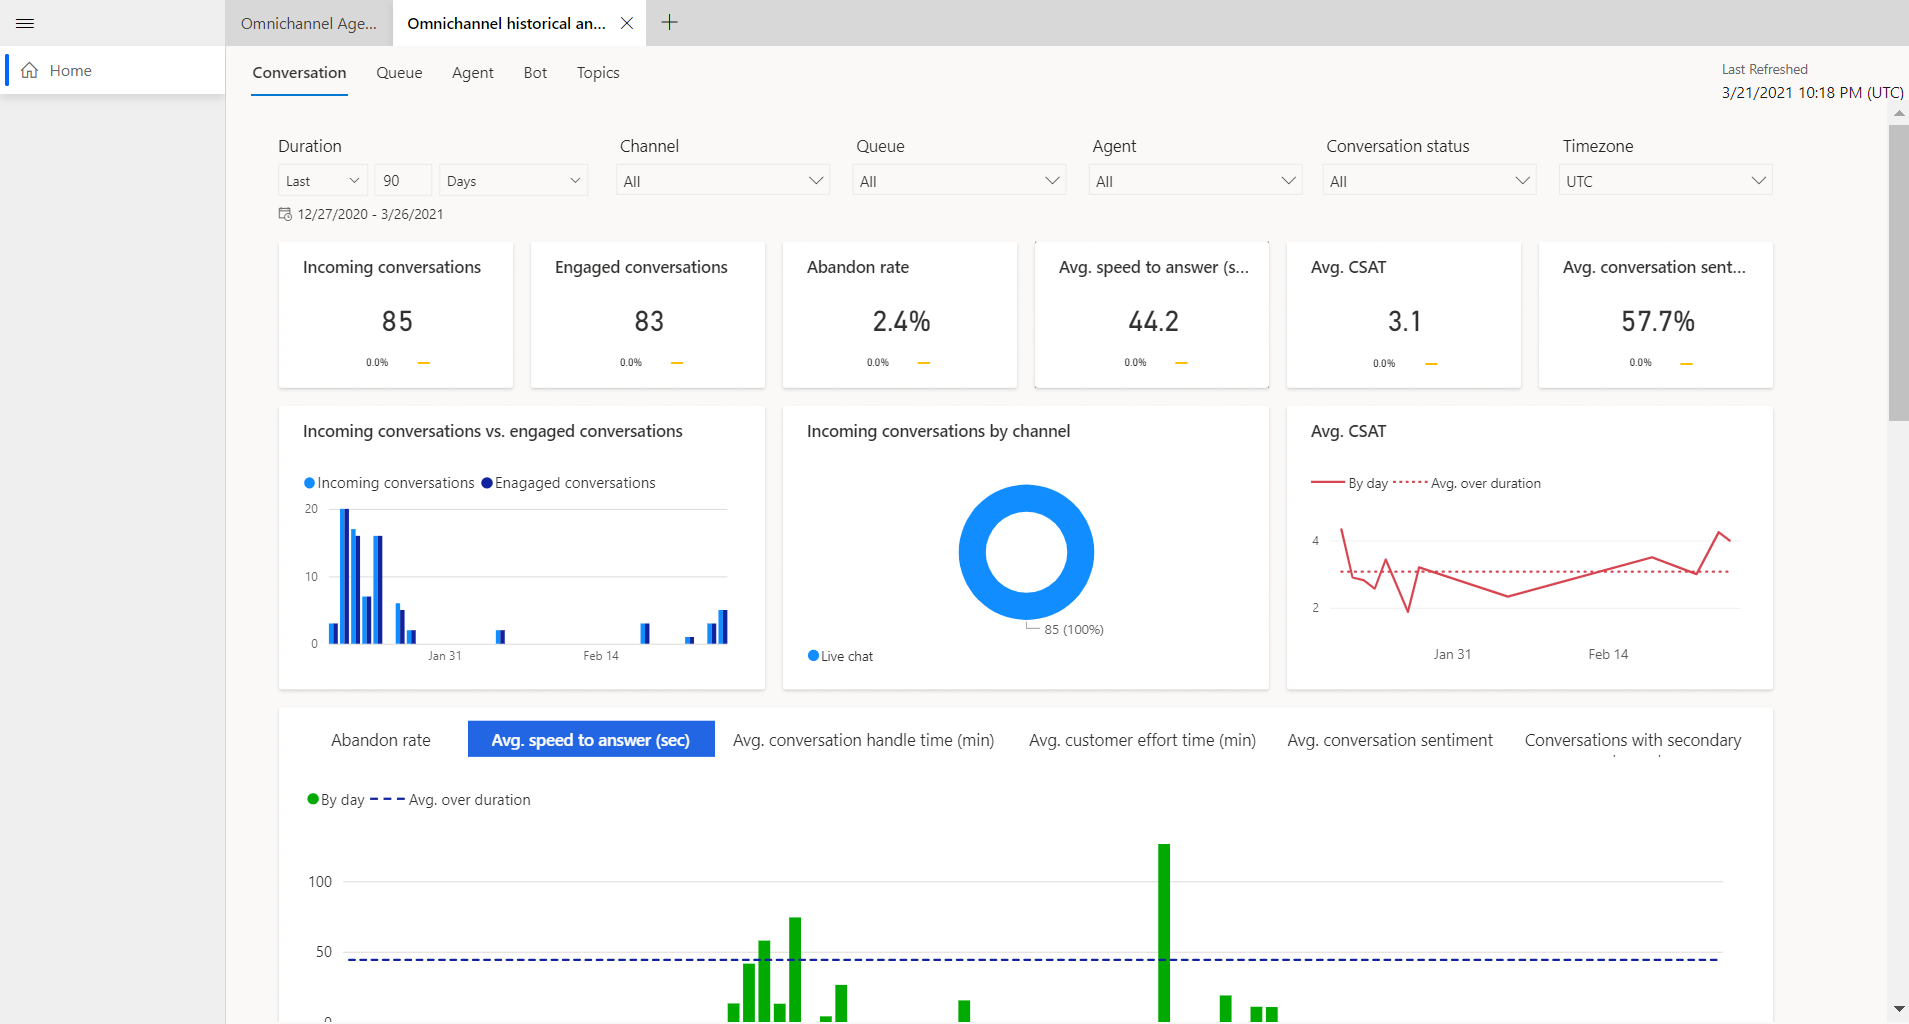Viewport: 1909px width, 1024px height.
Task: Open the Conversation report tab
Action: tap(299, 72)
